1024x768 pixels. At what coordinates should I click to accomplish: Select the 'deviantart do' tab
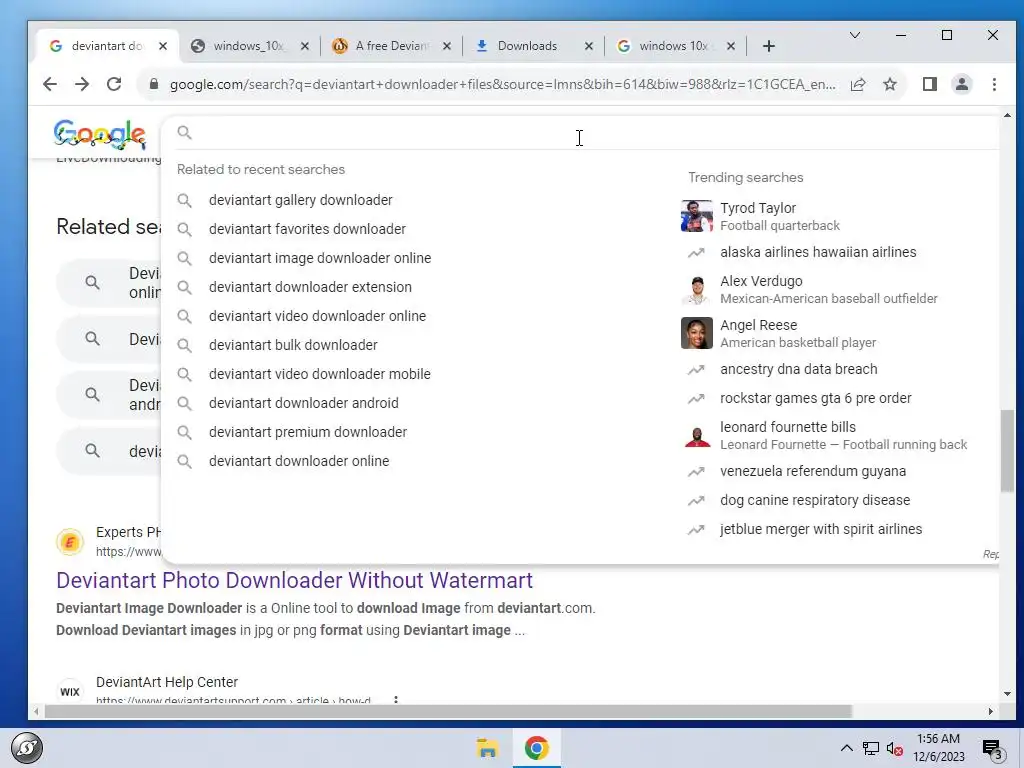[x=106, y=46]
